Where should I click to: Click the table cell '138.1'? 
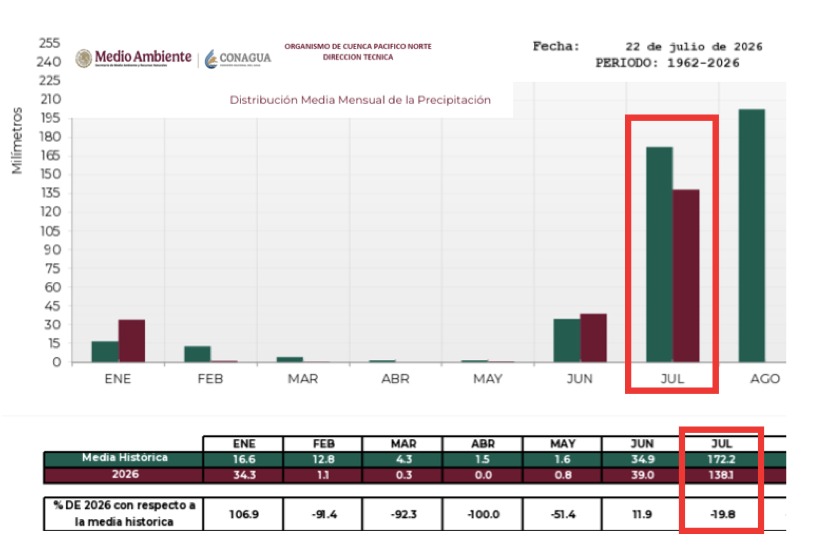pos(721,475)
